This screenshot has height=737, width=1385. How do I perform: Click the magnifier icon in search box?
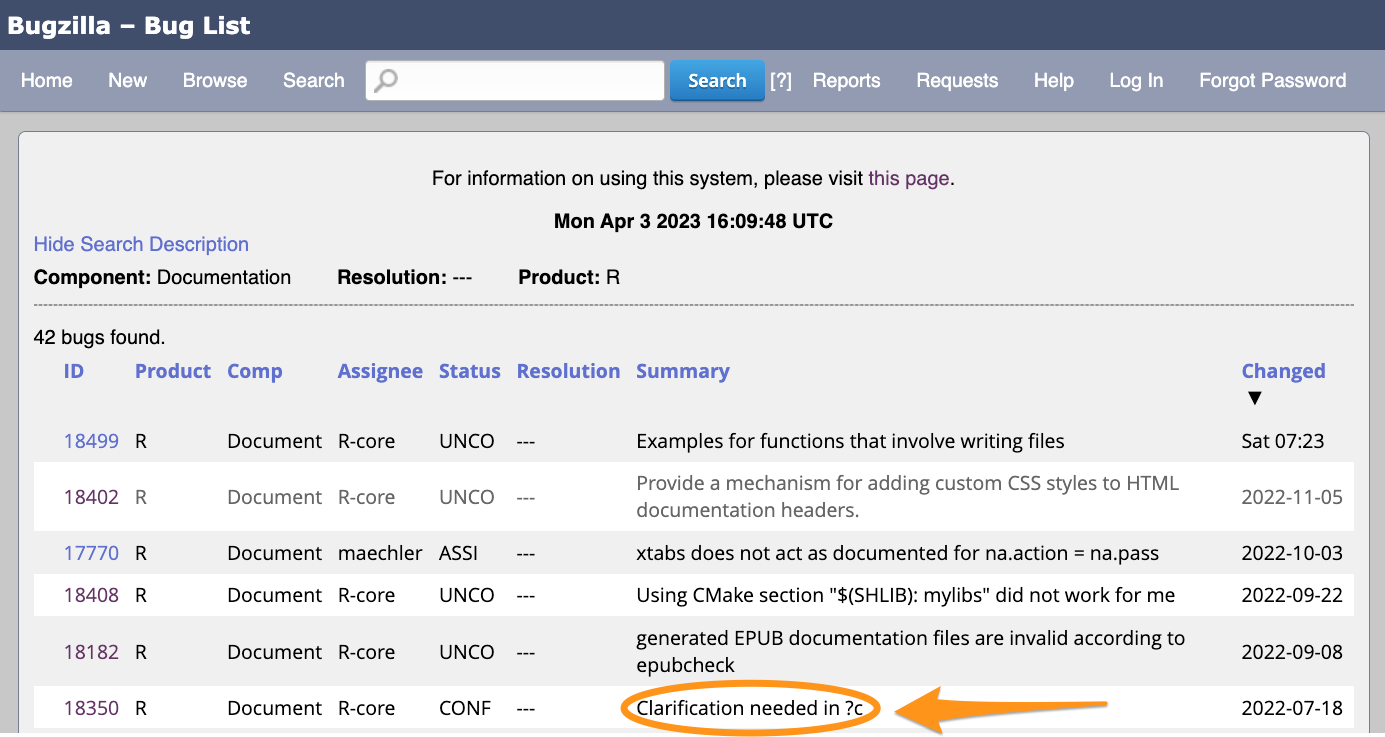click(386, 81)
